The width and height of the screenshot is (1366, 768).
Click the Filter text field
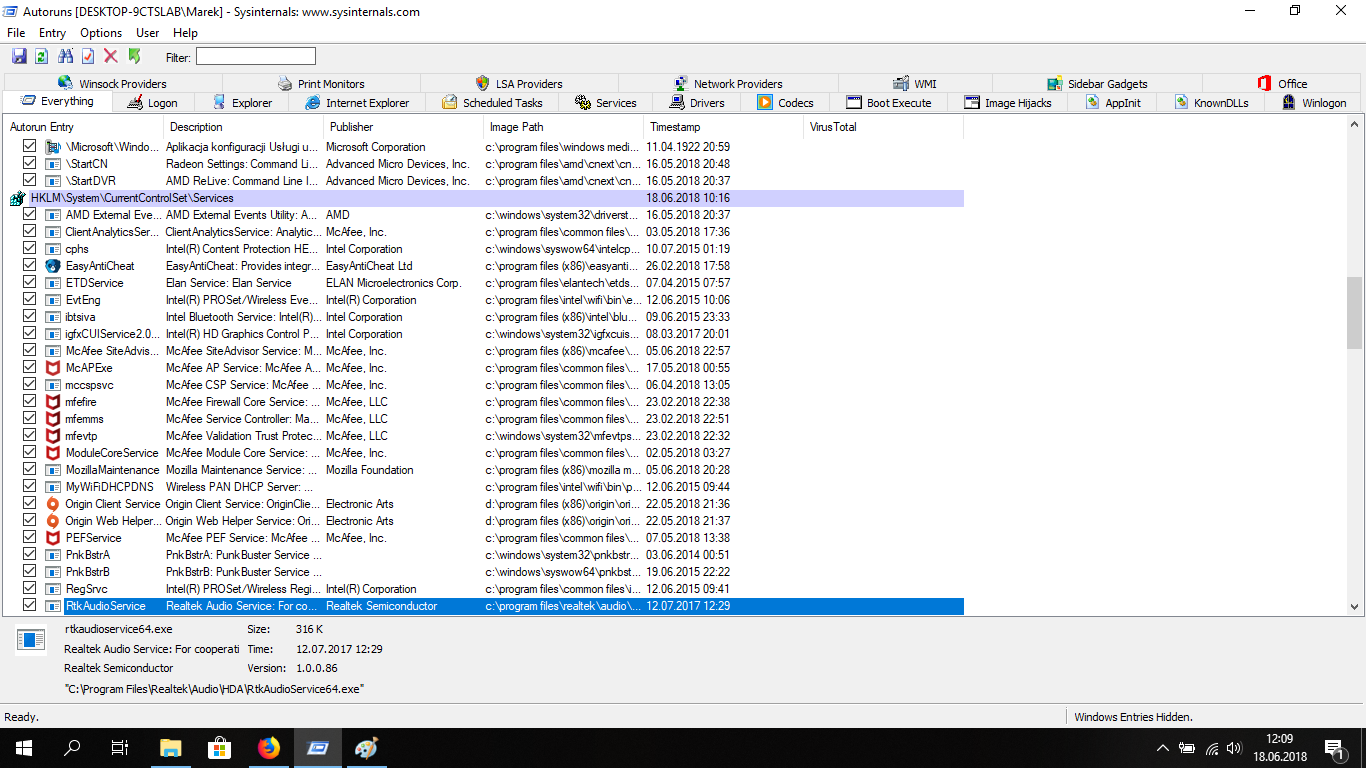[x=256, y=57]
